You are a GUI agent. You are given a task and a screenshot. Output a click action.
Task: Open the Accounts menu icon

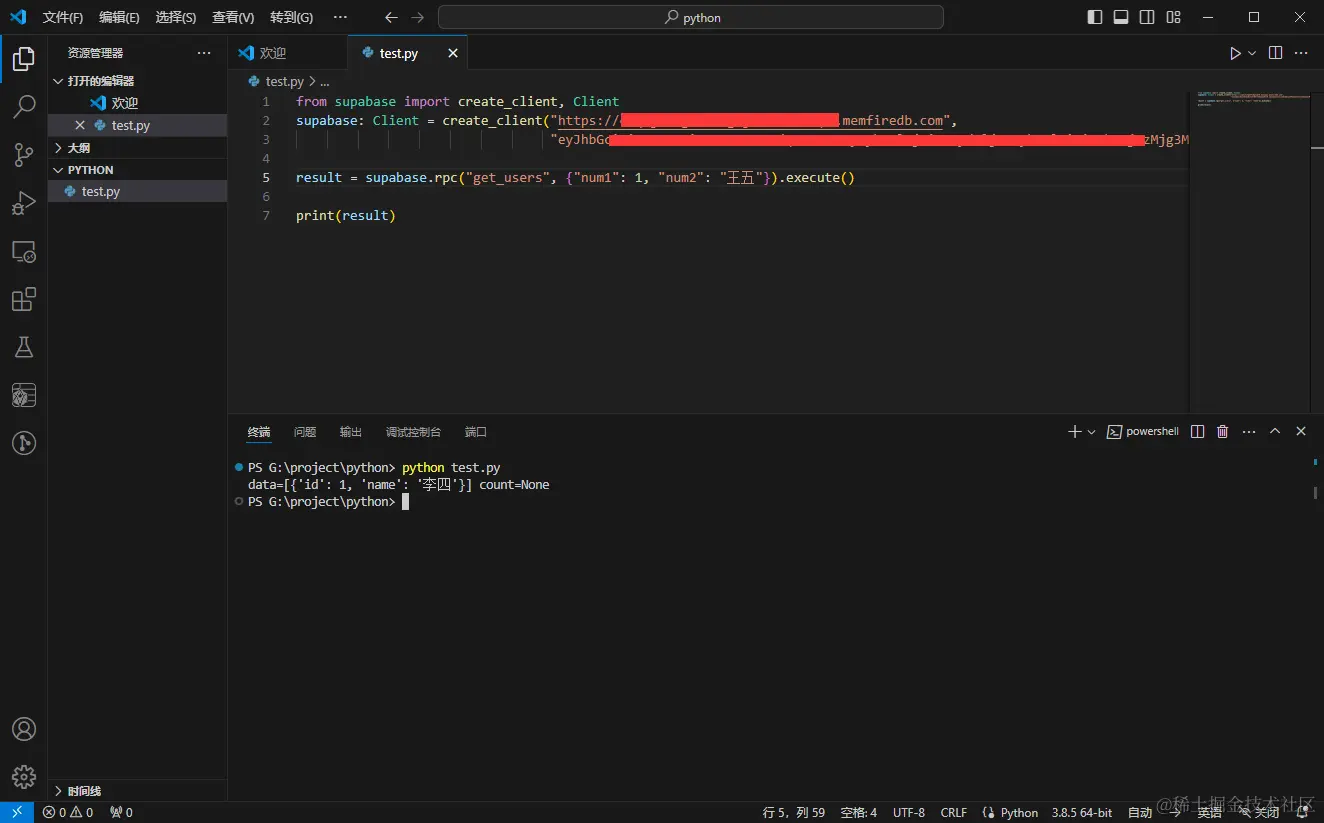click(x=24, y=729)
